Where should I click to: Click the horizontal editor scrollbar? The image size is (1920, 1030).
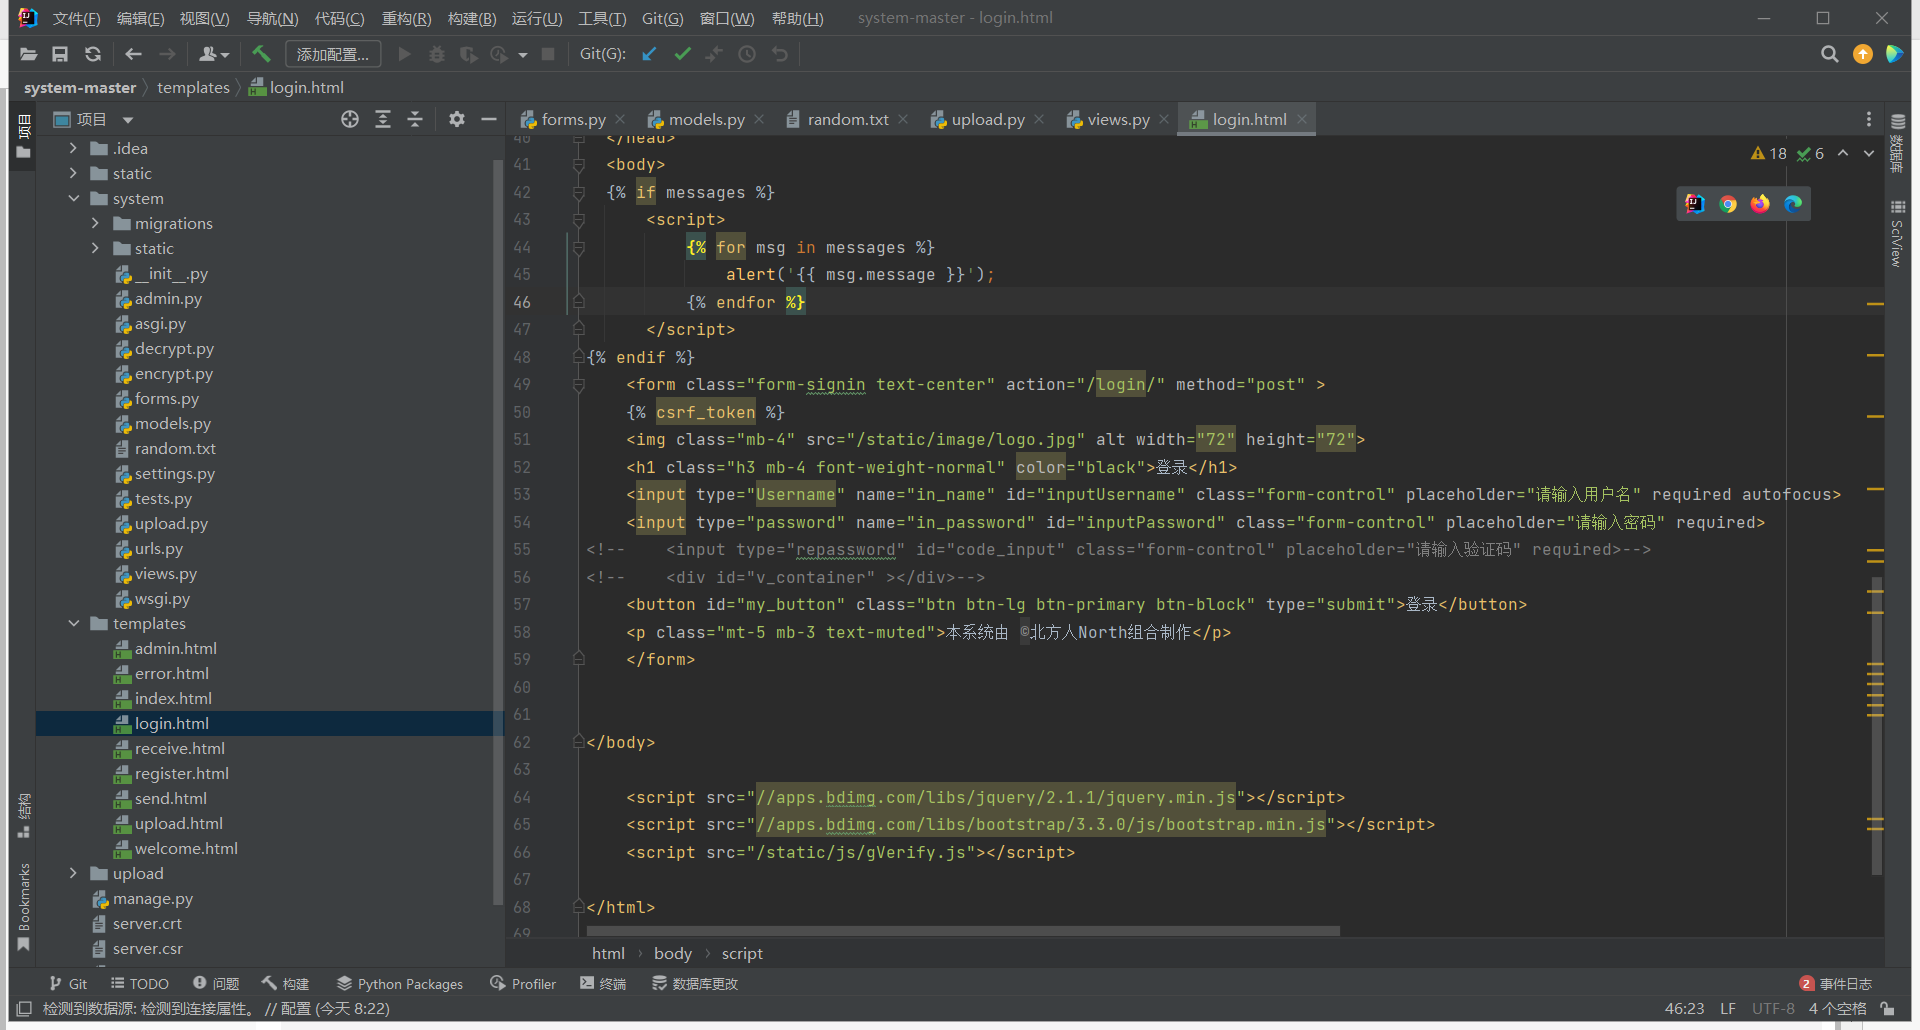(x=965, y=931)
